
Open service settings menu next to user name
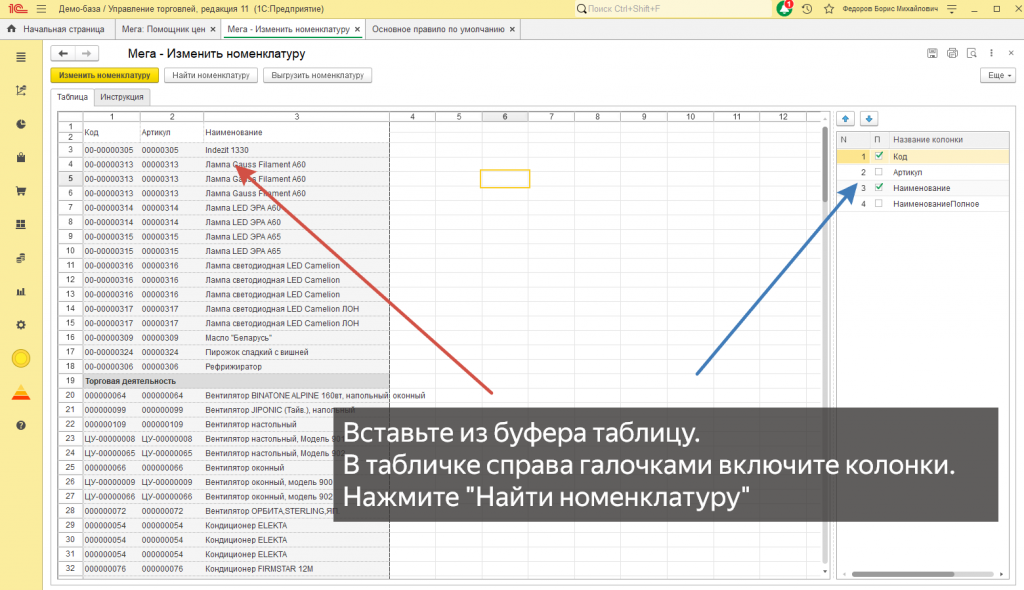[952, 9]
